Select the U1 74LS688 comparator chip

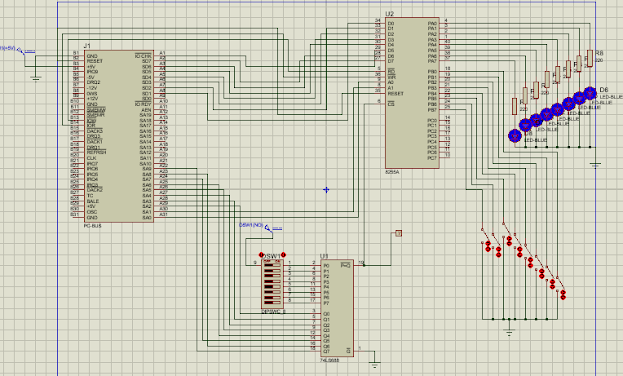337,308
